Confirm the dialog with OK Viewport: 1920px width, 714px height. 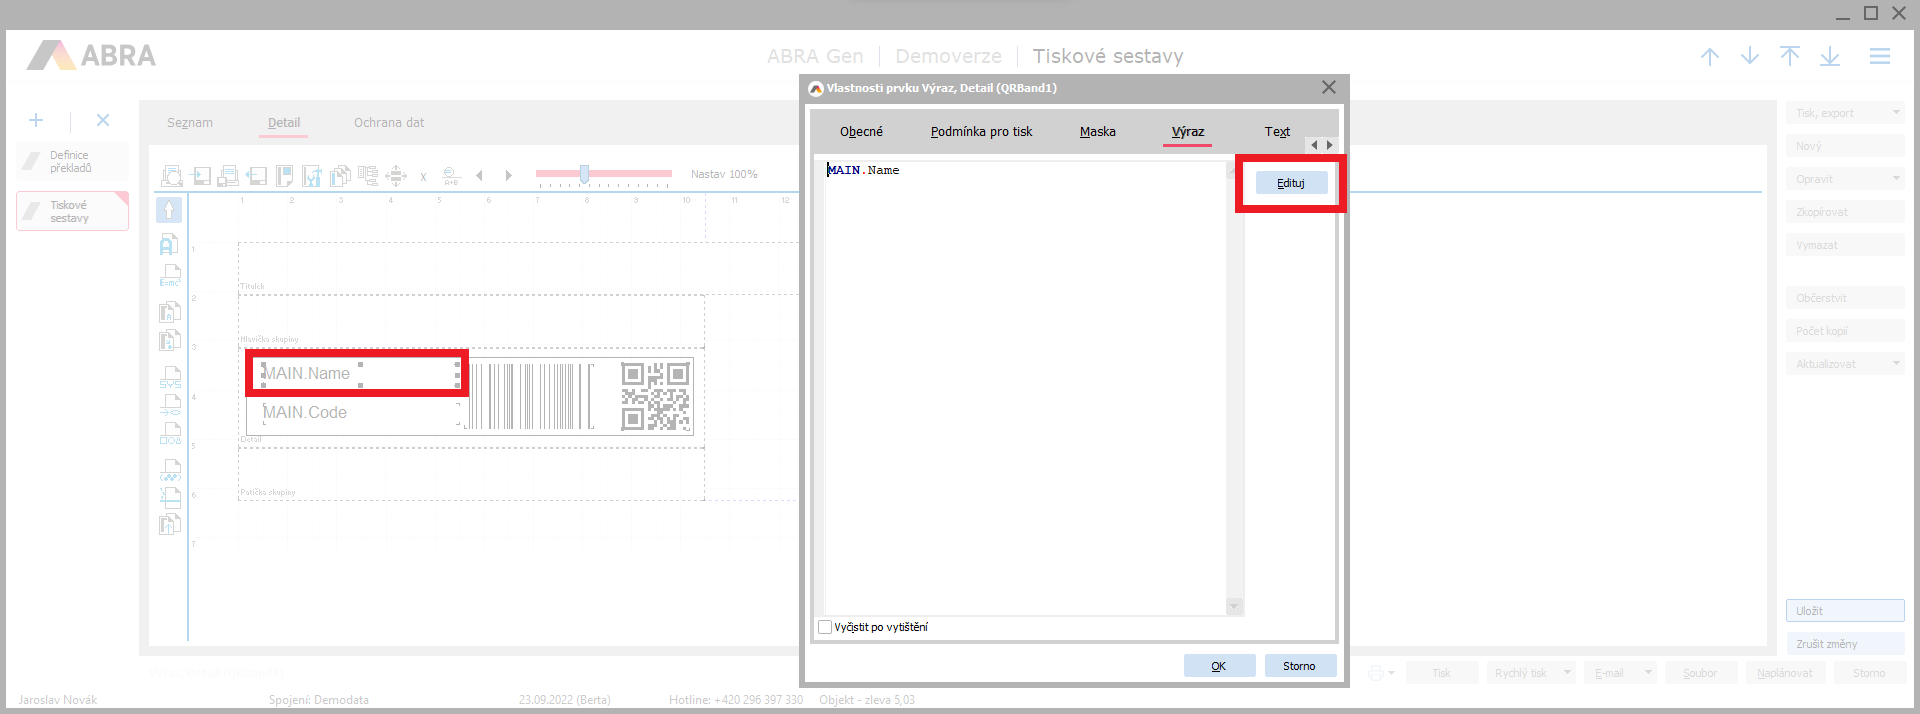click(1219, 666)
